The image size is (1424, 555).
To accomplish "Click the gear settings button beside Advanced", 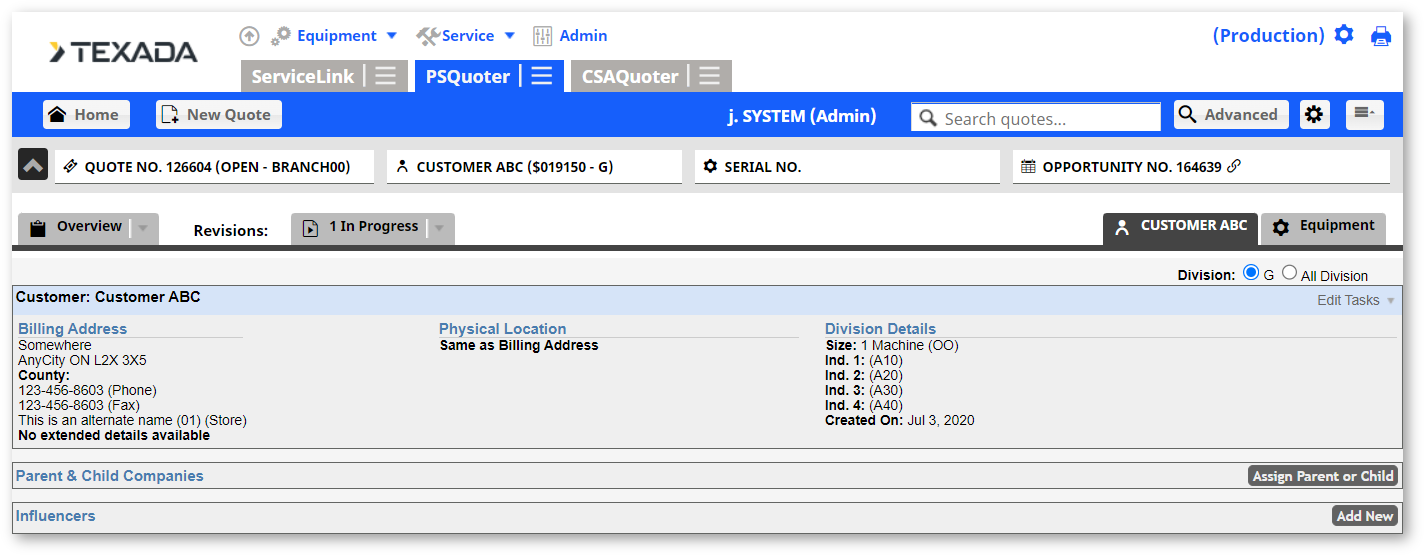I will [1314, 115].
